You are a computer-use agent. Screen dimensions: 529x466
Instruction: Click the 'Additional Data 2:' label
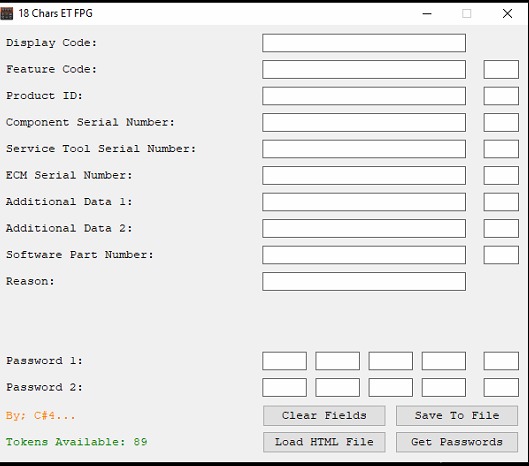coord(69,228)
